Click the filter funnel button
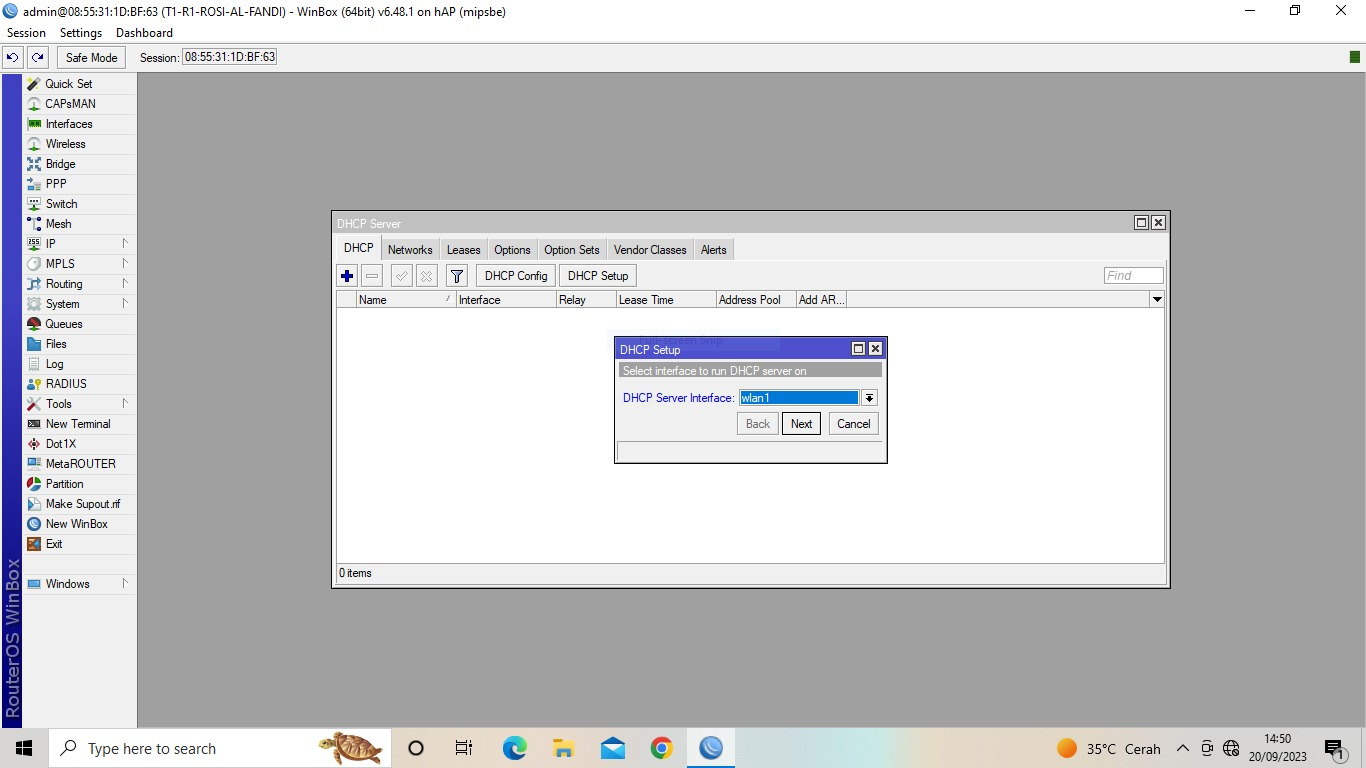Viewport: 1366px width, 768px height. 457,276
